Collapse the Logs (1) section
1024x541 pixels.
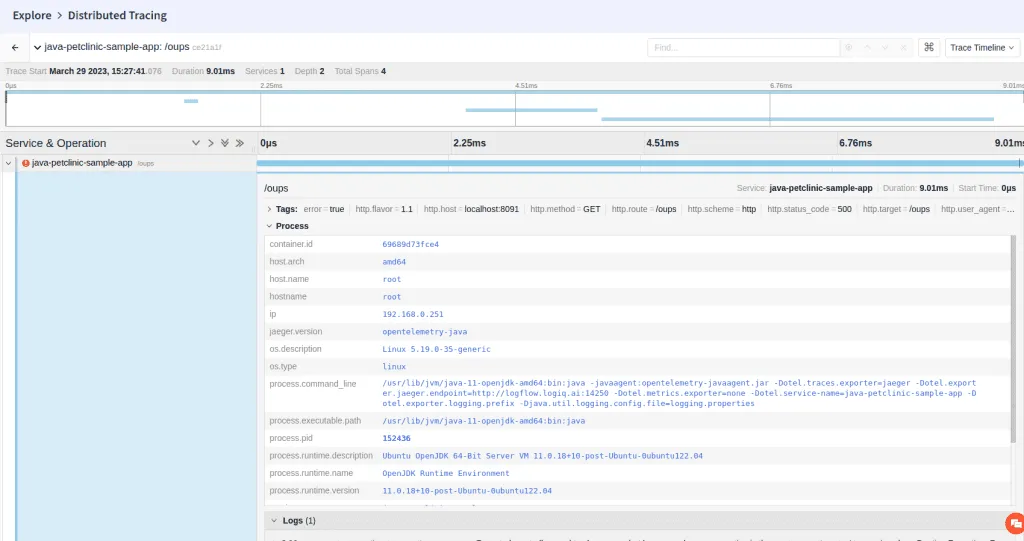(272, 521)
